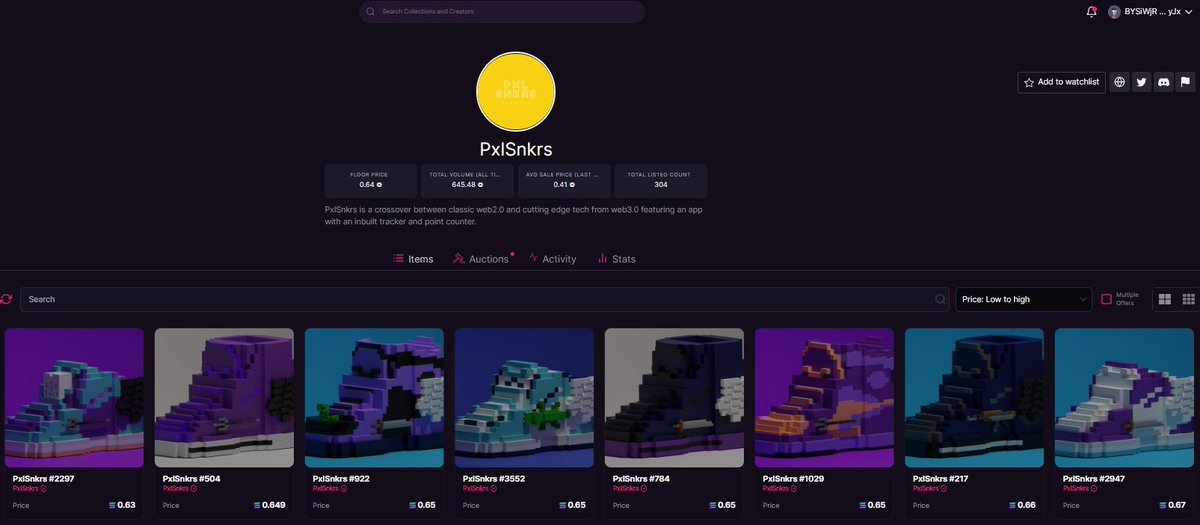Open the PxlSnkrs #504 sneaker image
The image size is (1200, 525).
[x=224, y=397]
